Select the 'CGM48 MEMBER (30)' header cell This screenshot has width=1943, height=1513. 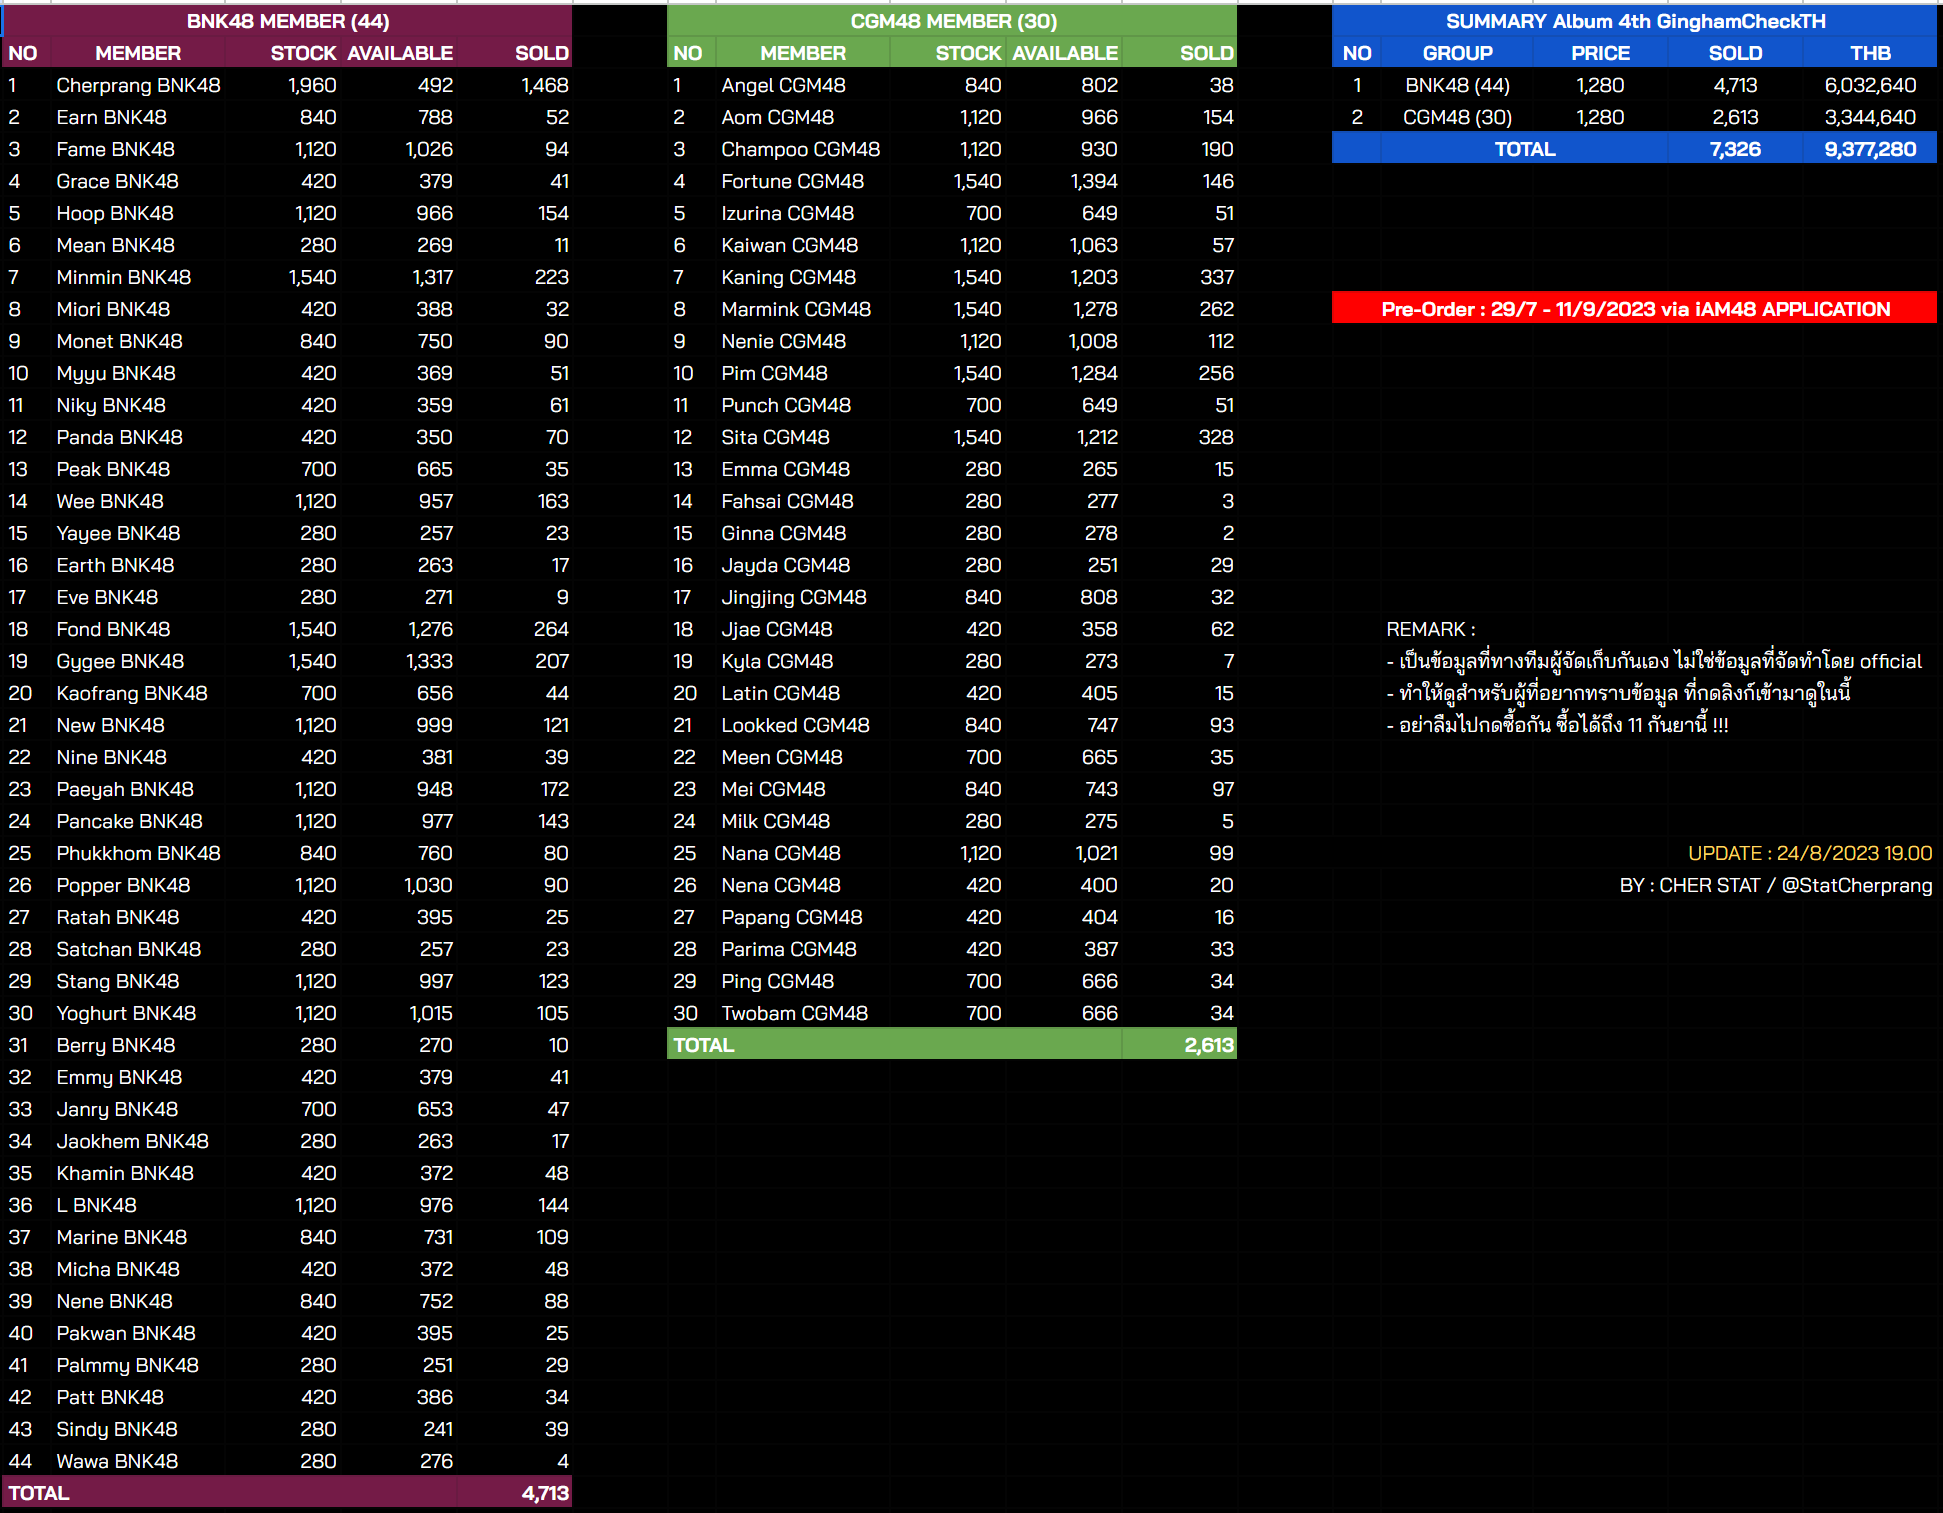[x=953, y=21]
